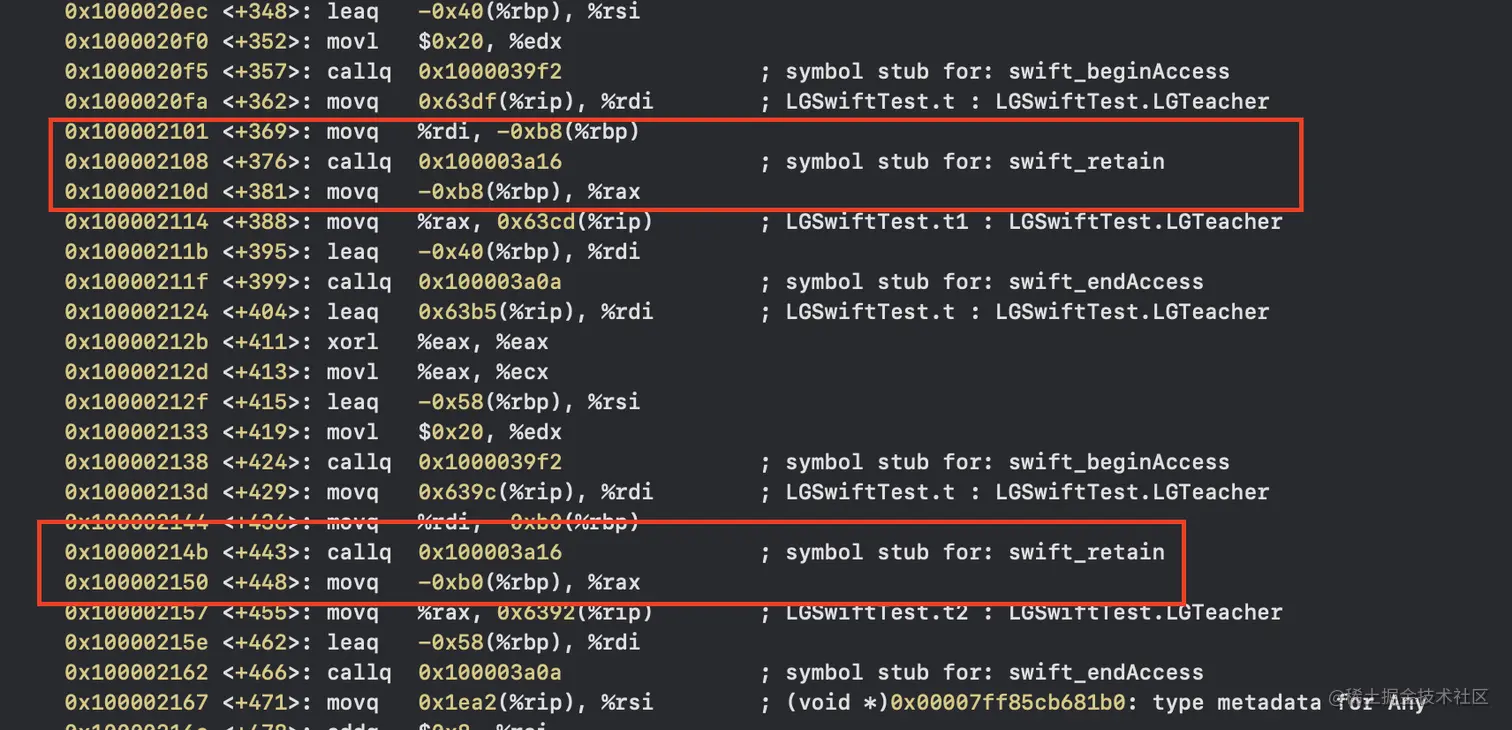
Task: Click the callq 0x100003a16 operand at +376
Action: point(490,162)
